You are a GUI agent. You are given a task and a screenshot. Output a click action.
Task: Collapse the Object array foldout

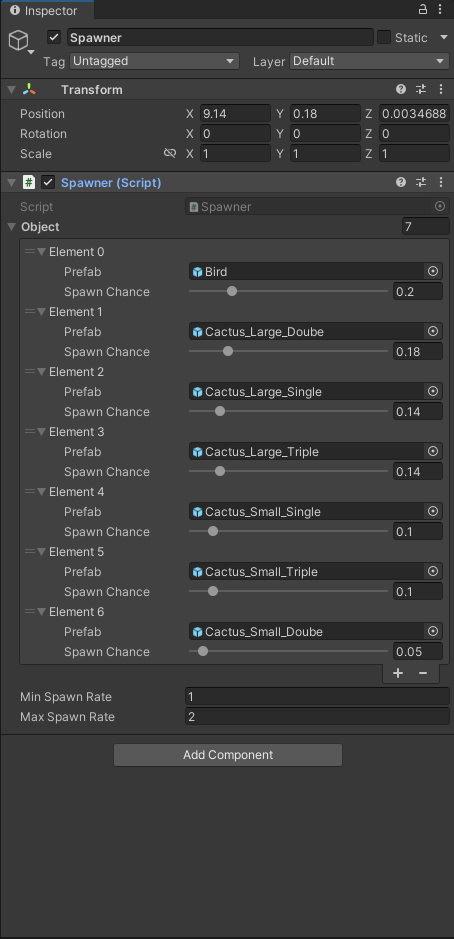[x=11, y=227]
